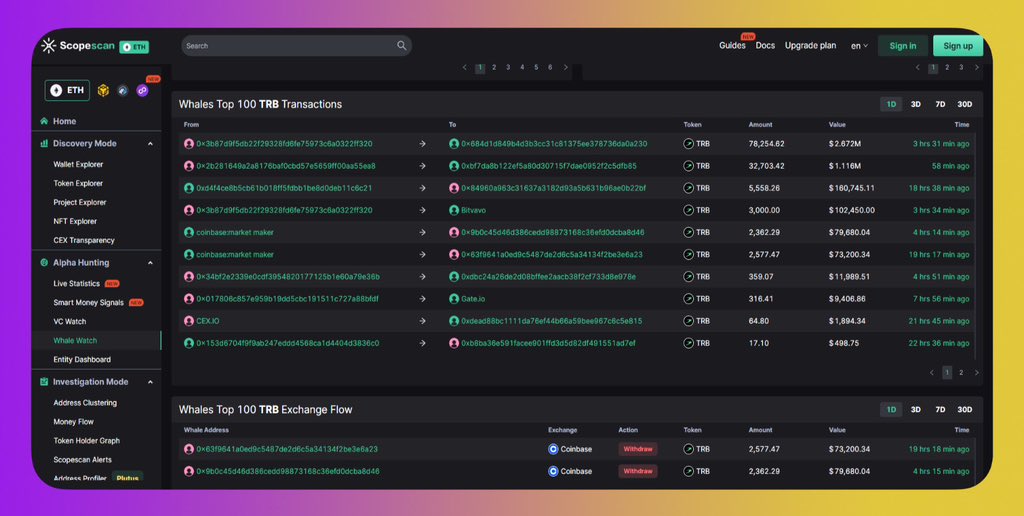Click avatar icon next to Gate.io
The image size is (1024, 516).
pyautogui.click(x=454, y=298)
